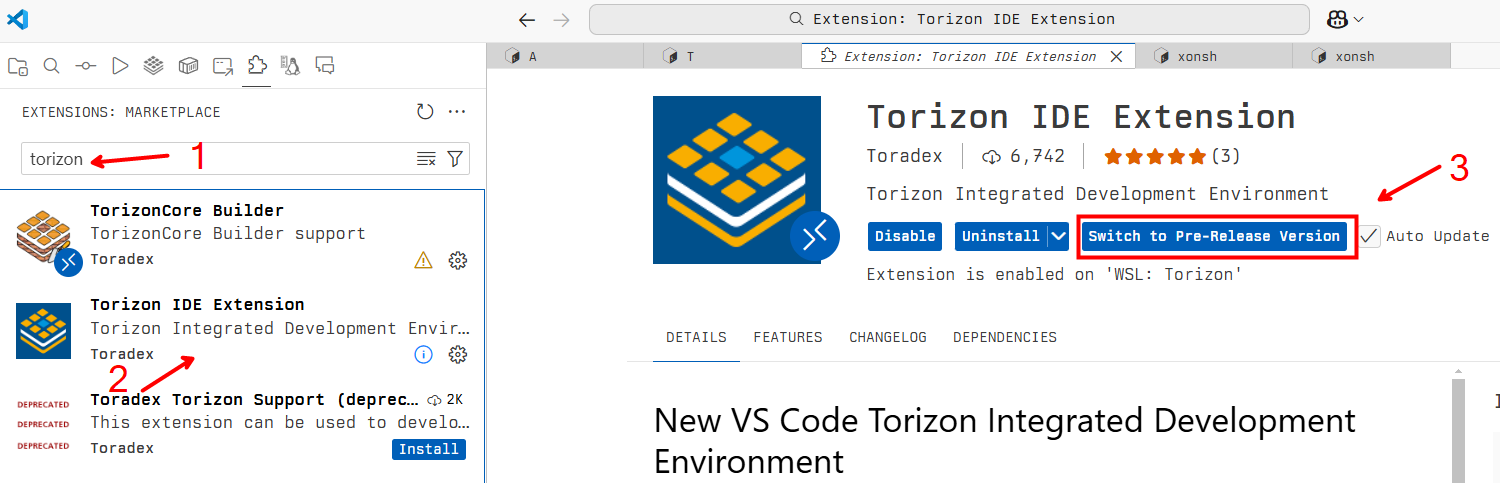Refresh the Extensions Marketplace list
1500x483 pixels.
(425, 112)
